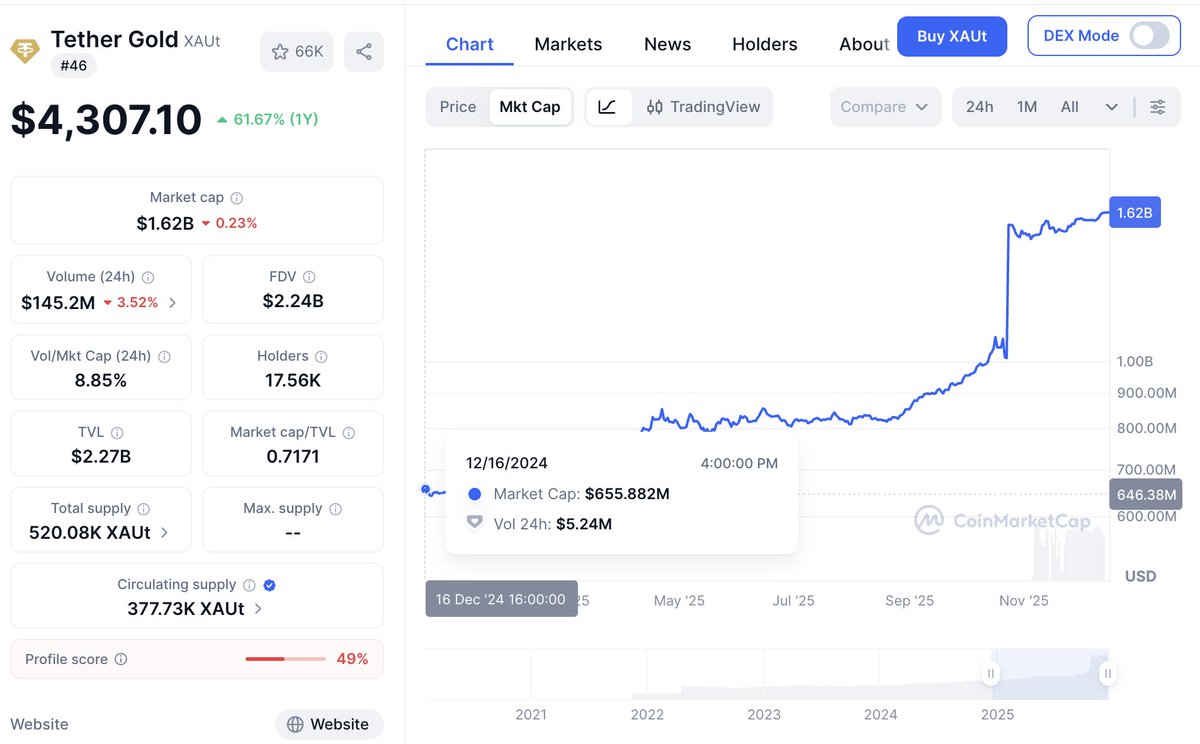Click the $2.24B FDV value
Viewport: 1200px width, 744px height.
coord(293,301)
